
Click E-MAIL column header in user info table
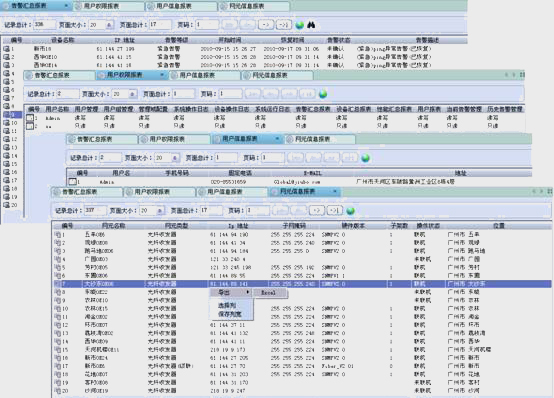313,173
